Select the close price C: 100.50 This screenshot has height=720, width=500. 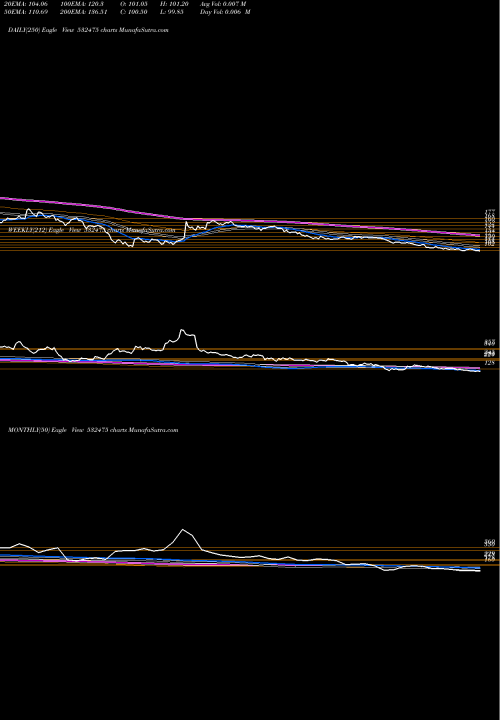(134, 12)
